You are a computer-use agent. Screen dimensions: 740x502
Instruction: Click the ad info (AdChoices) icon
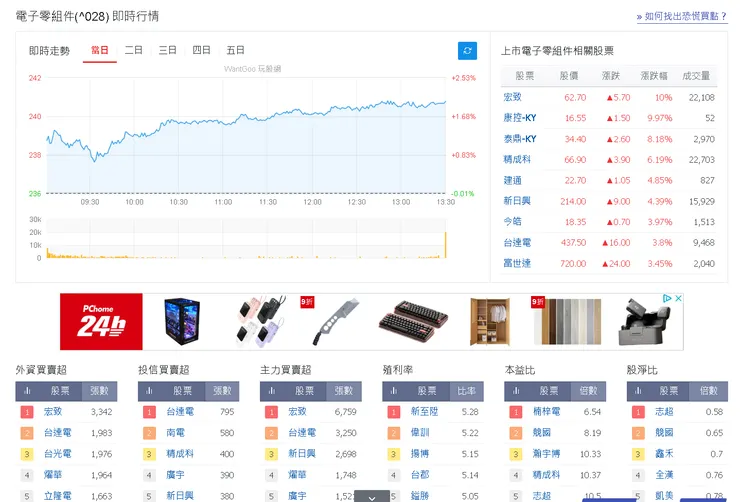(667, 298)
